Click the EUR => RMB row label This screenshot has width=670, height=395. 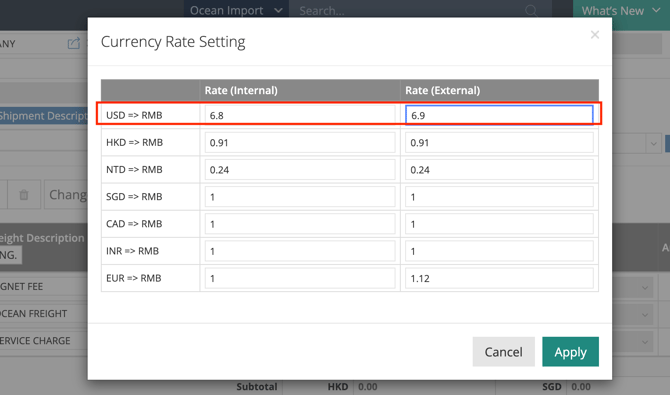[x=134, y=278]
